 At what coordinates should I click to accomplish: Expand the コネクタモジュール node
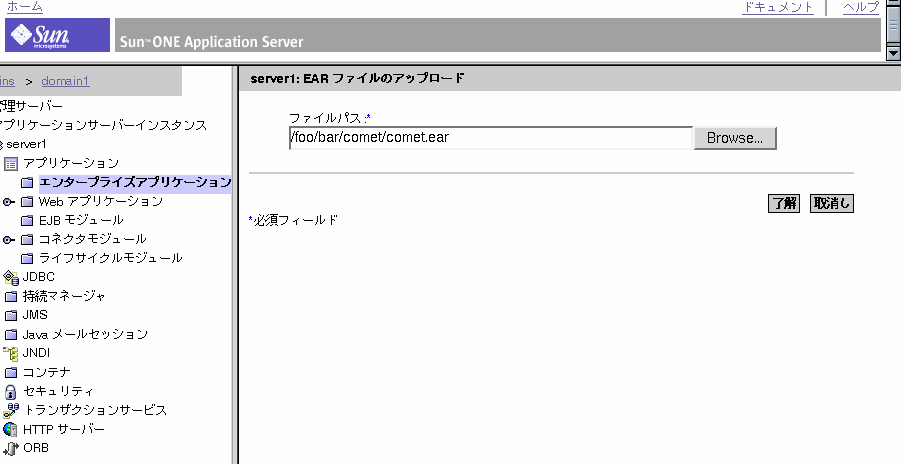9,240
